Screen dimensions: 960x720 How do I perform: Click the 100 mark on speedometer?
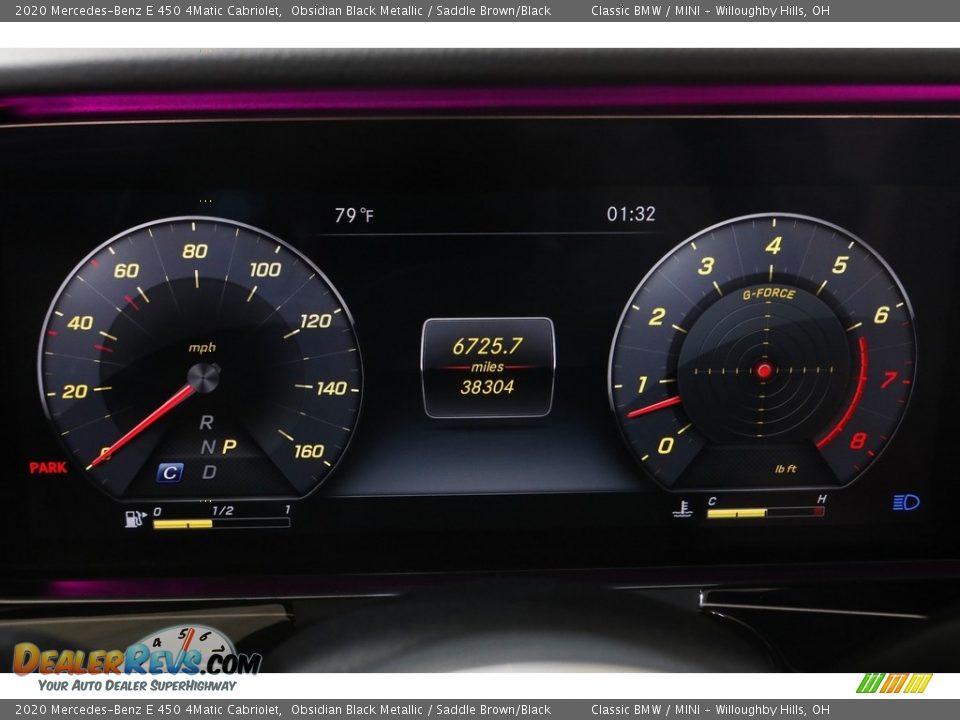265,269
